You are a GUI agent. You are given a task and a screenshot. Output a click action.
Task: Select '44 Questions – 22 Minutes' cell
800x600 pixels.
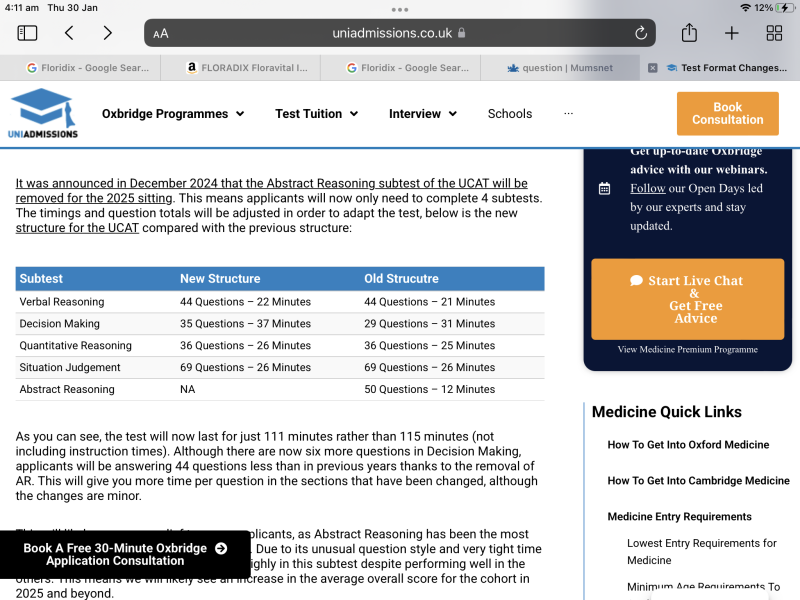(245, 302)
